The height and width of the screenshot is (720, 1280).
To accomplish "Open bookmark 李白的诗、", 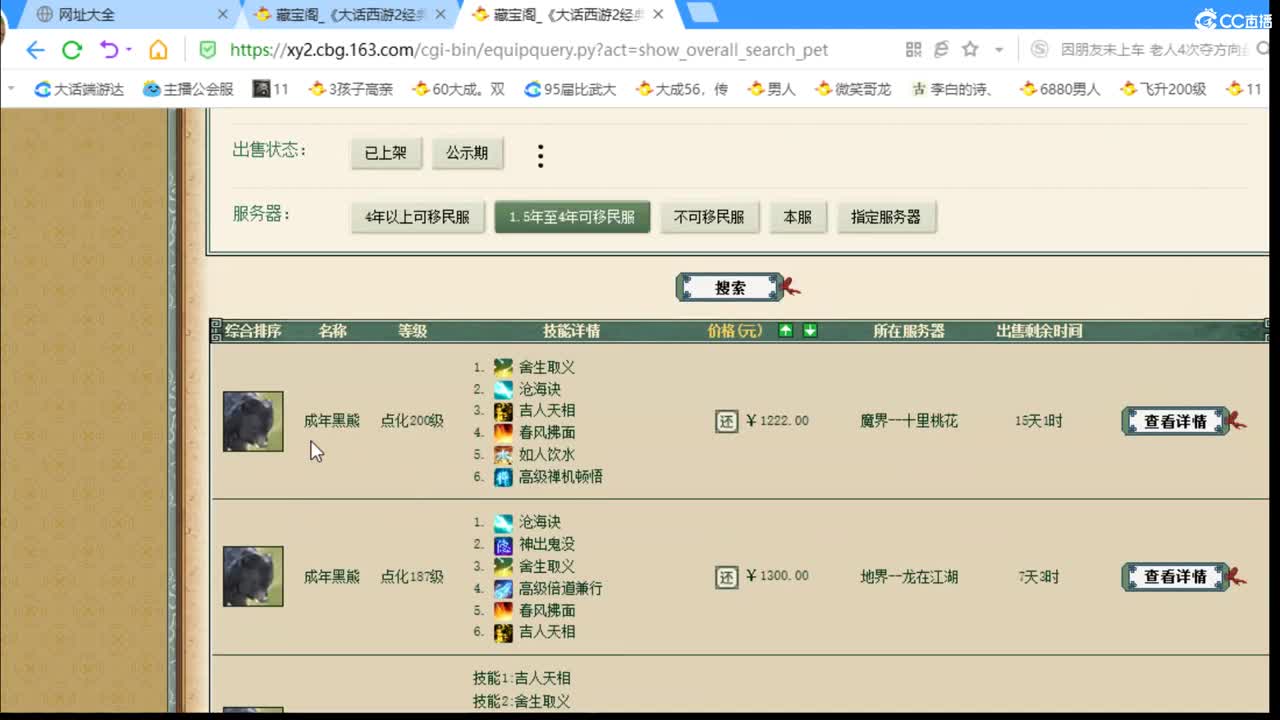I will 952,89.
